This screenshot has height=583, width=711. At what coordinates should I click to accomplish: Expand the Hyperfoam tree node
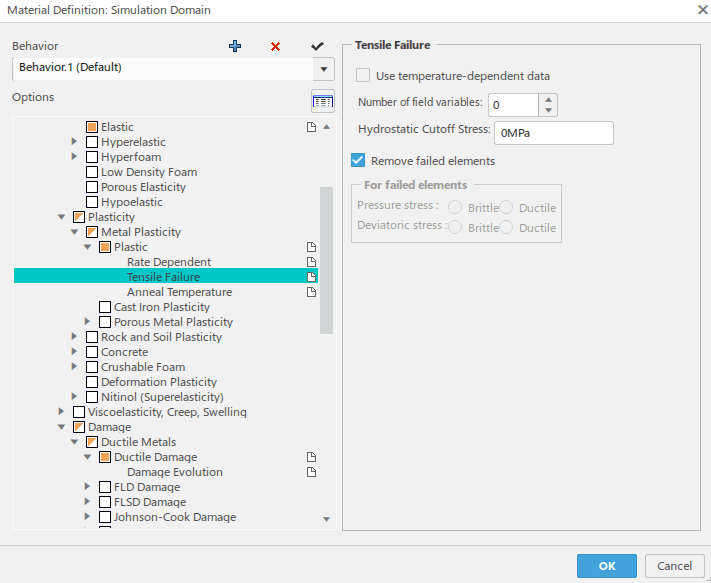tap(74, 156)
